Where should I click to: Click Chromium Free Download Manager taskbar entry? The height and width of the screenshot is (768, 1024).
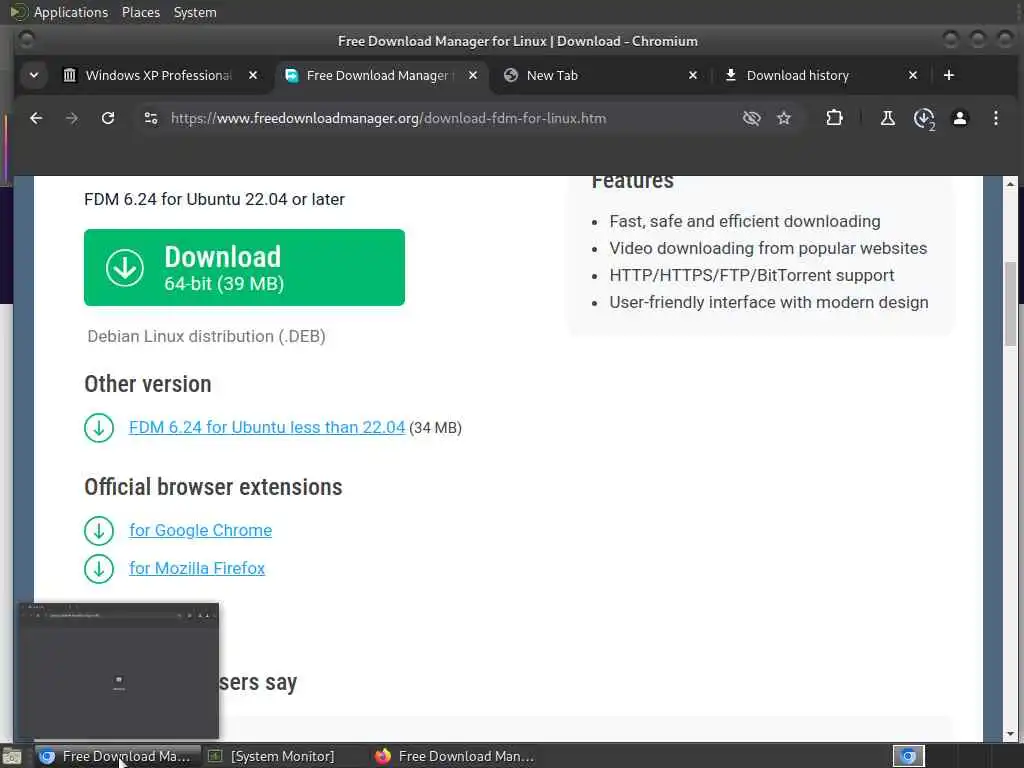point(116,756)
